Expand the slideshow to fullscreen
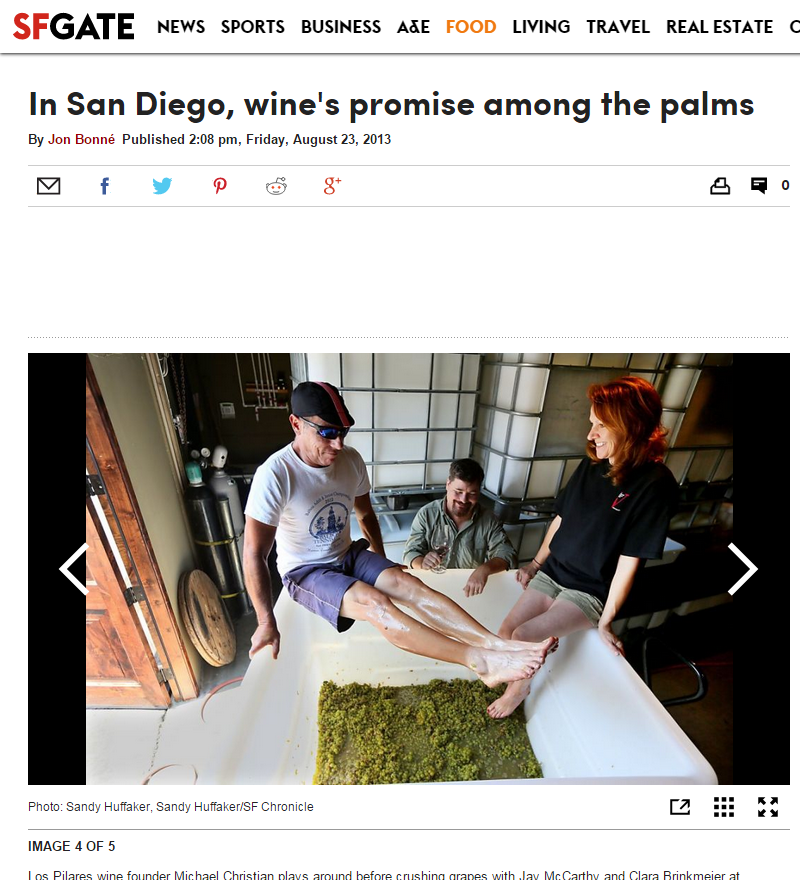The width and height of the screenshot is (800, 880). pyautogui.click(x=767, y=807)
